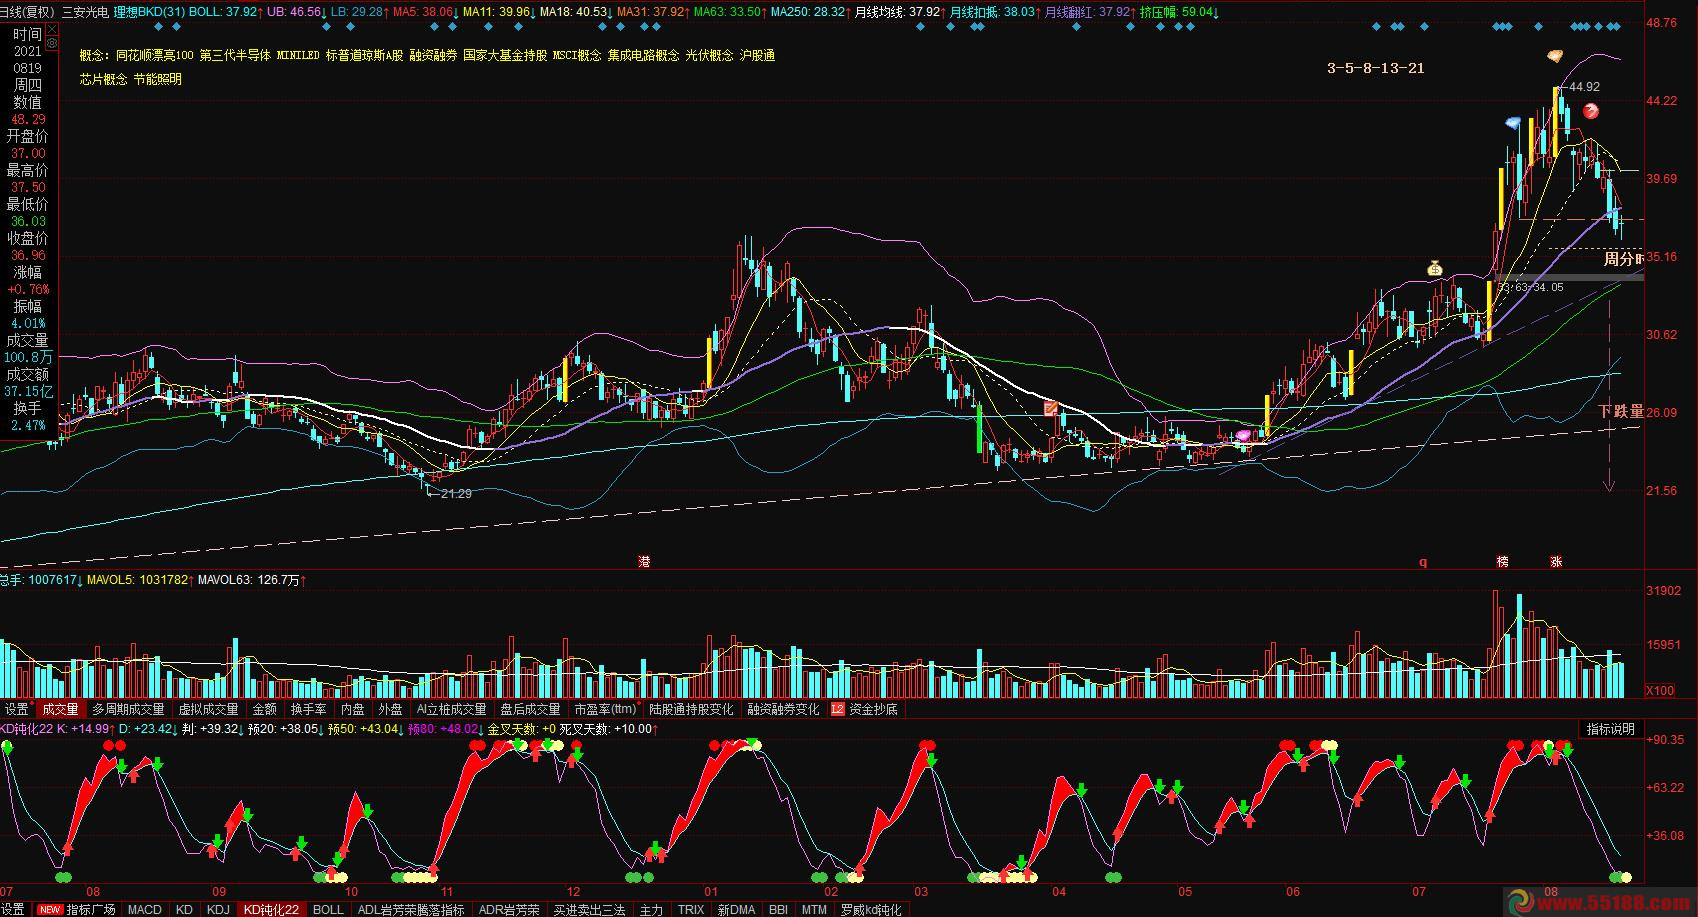The image size is (1698, 917).
Task: Click the blue diamond icon near the price peak
Action: tap(1513, 123)
